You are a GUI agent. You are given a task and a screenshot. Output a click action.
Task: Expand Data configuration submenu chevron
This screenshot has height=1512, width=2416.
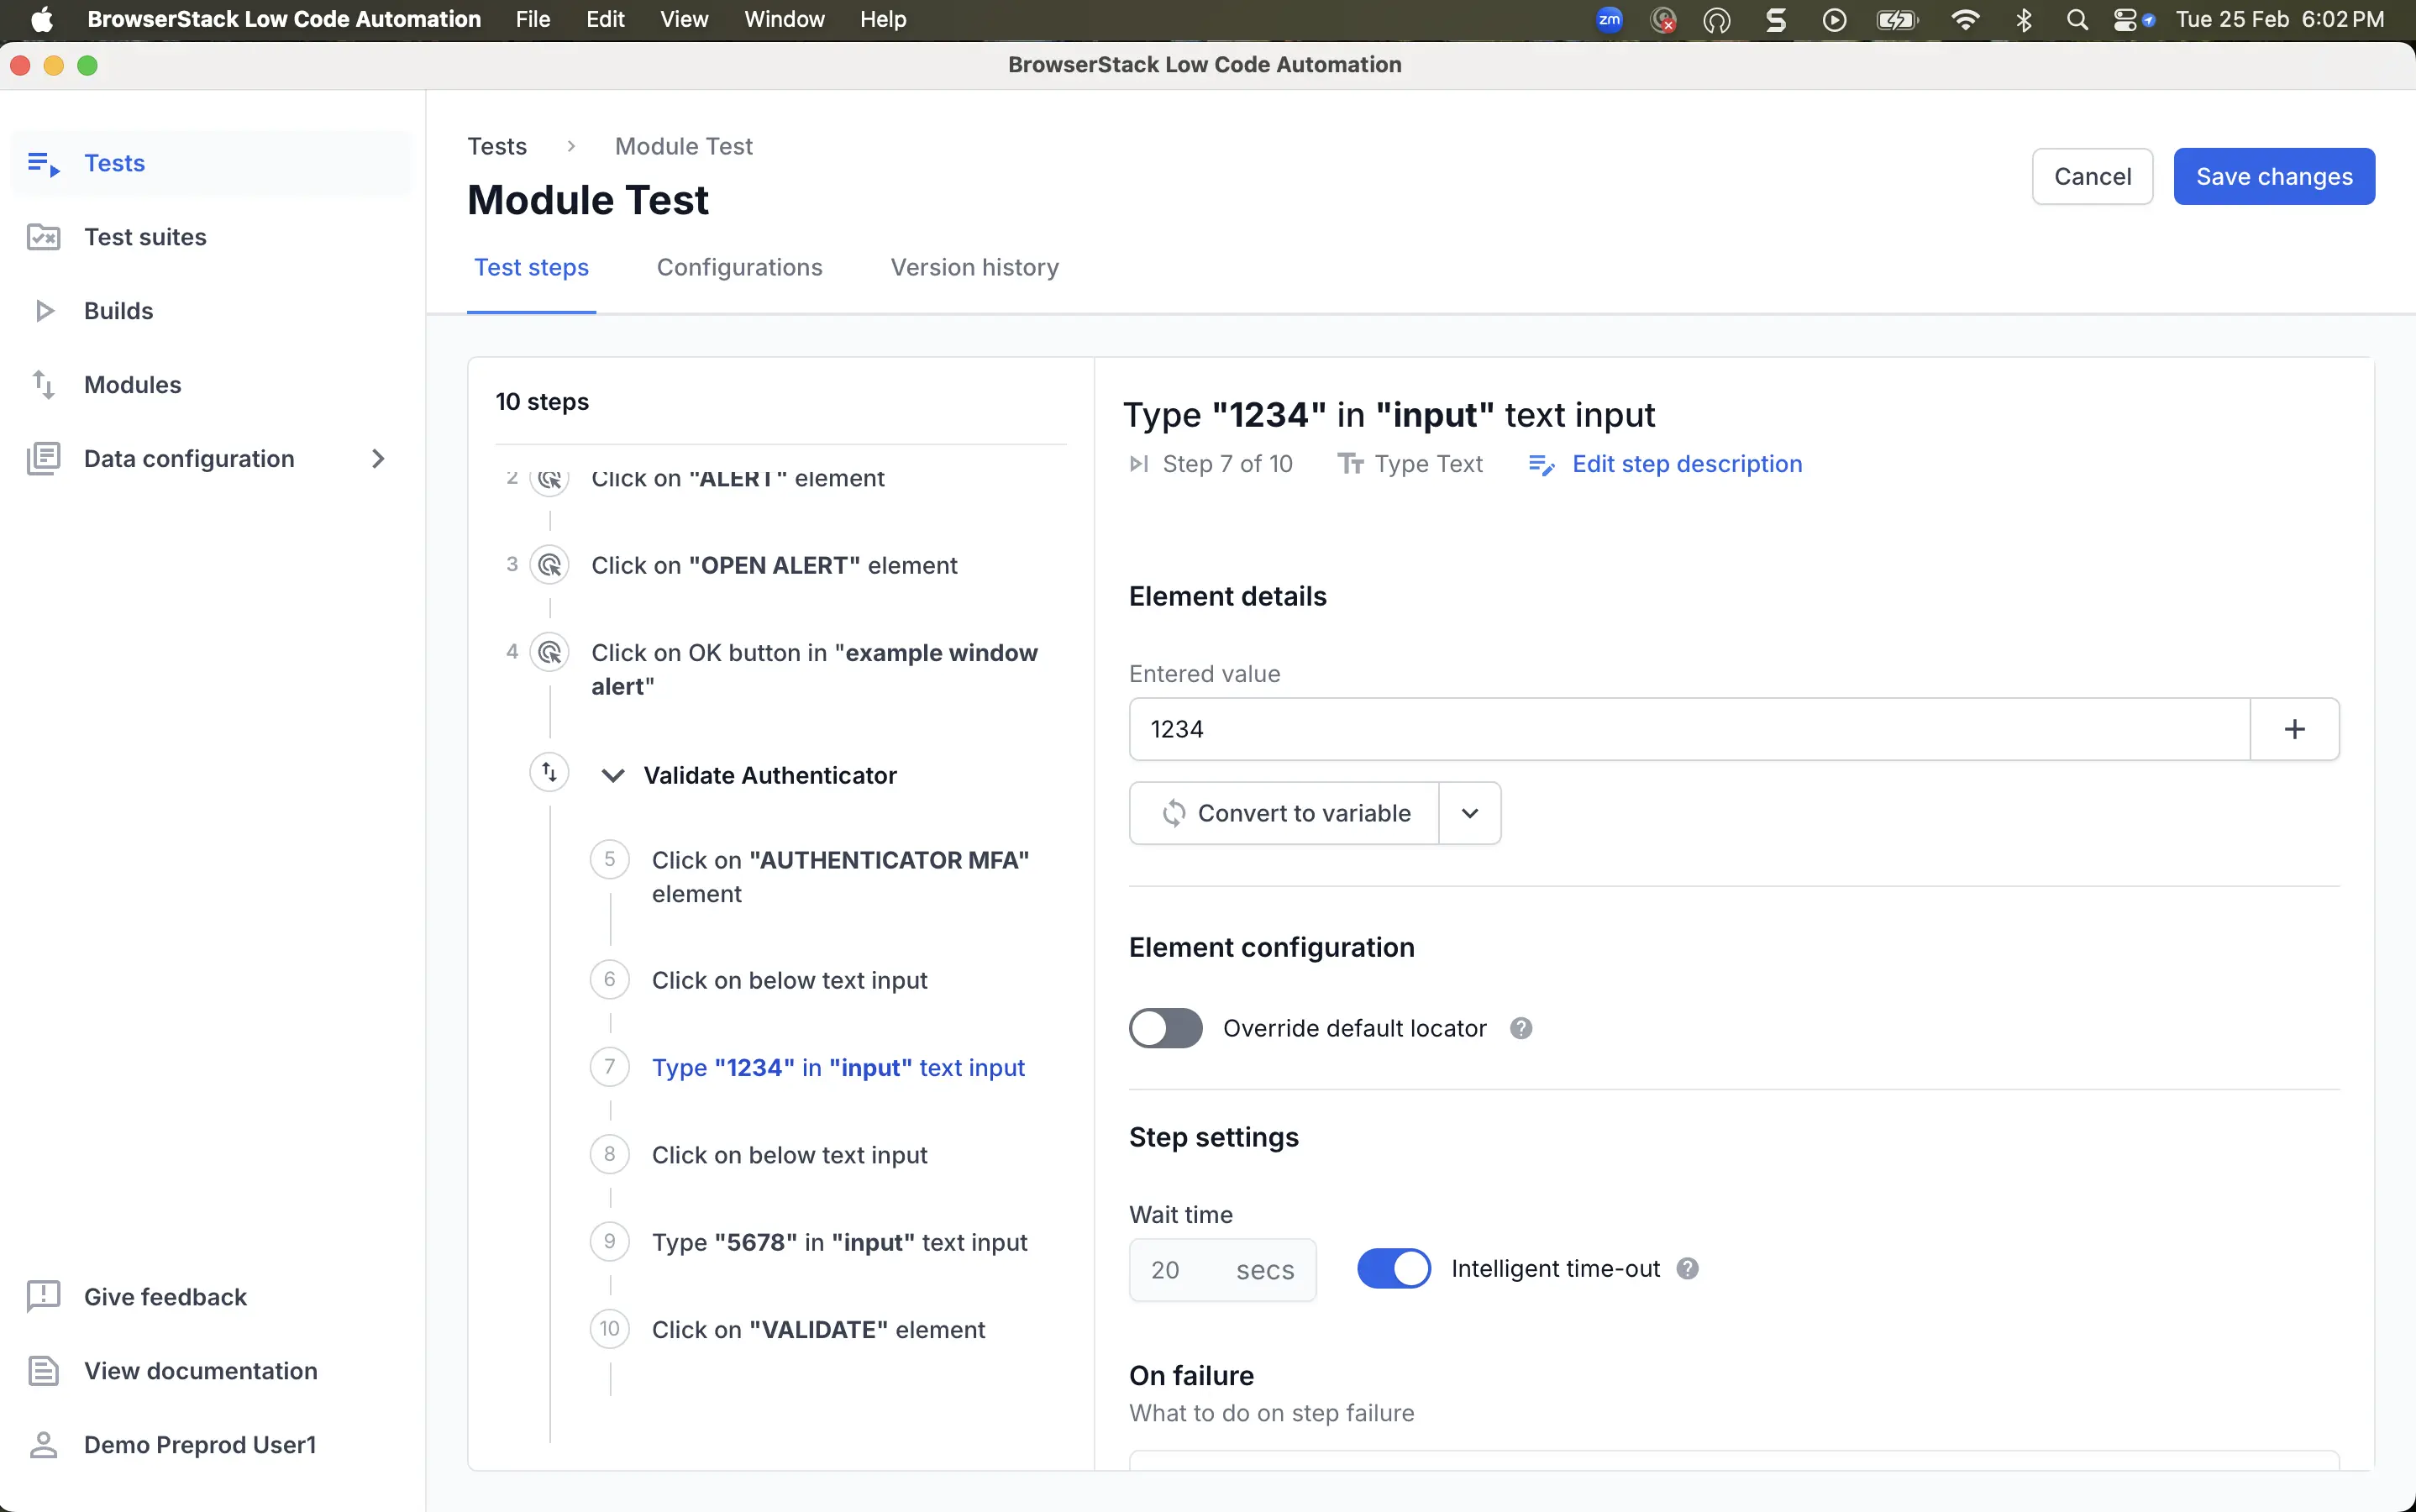(378, 459)
